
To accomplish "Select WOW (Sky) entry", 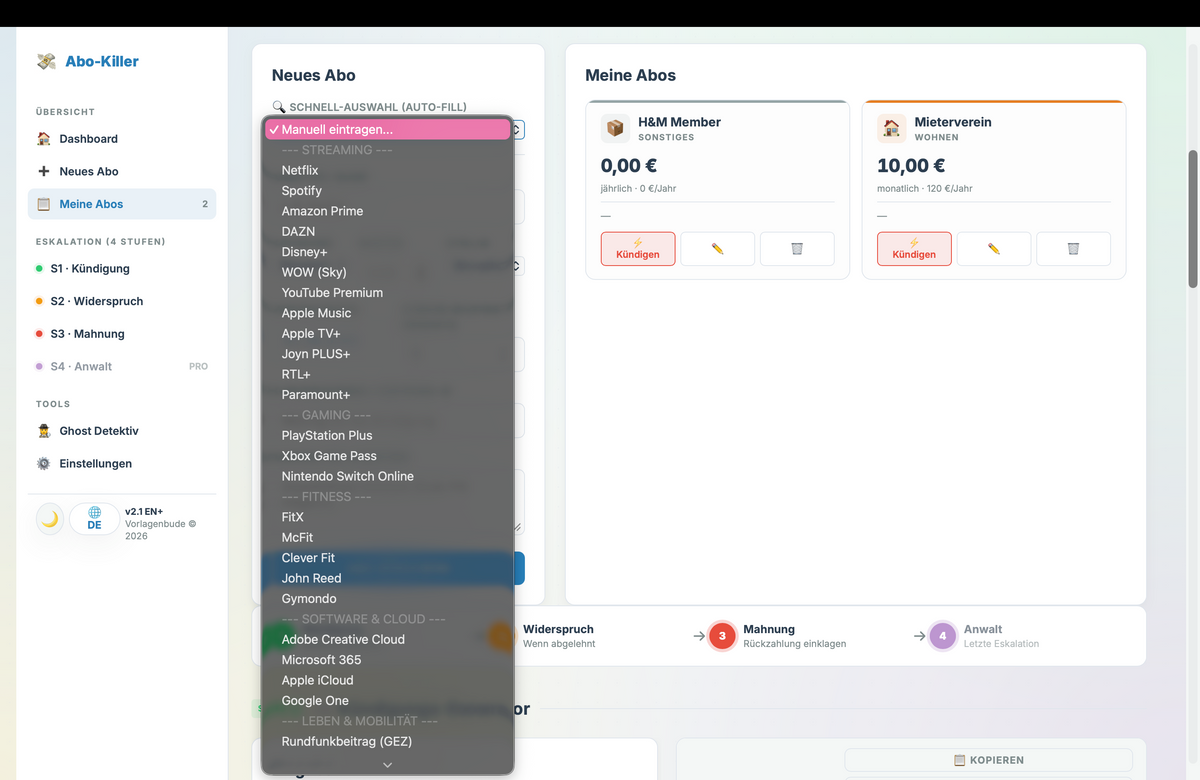I will 388,272.
